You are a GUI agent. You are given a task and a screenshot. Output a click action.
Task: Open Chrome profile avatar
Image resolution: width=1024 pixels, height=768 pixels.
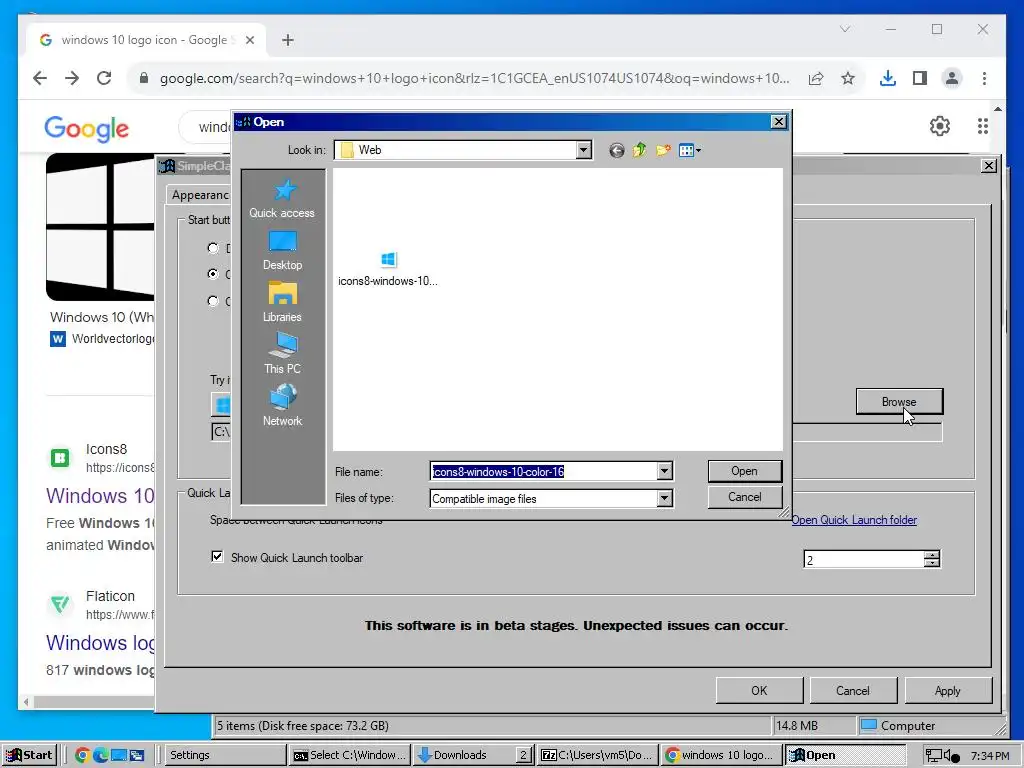coord(952,78)
